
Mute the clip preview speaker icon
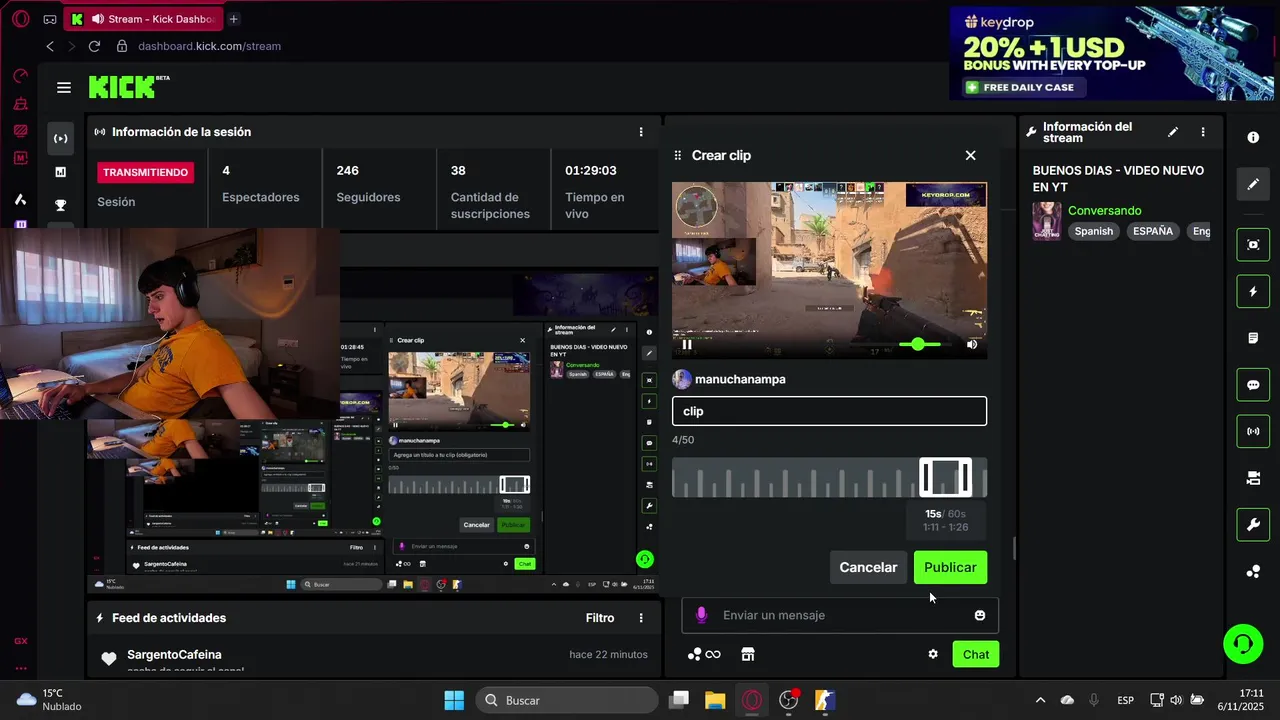coord(972,344)
